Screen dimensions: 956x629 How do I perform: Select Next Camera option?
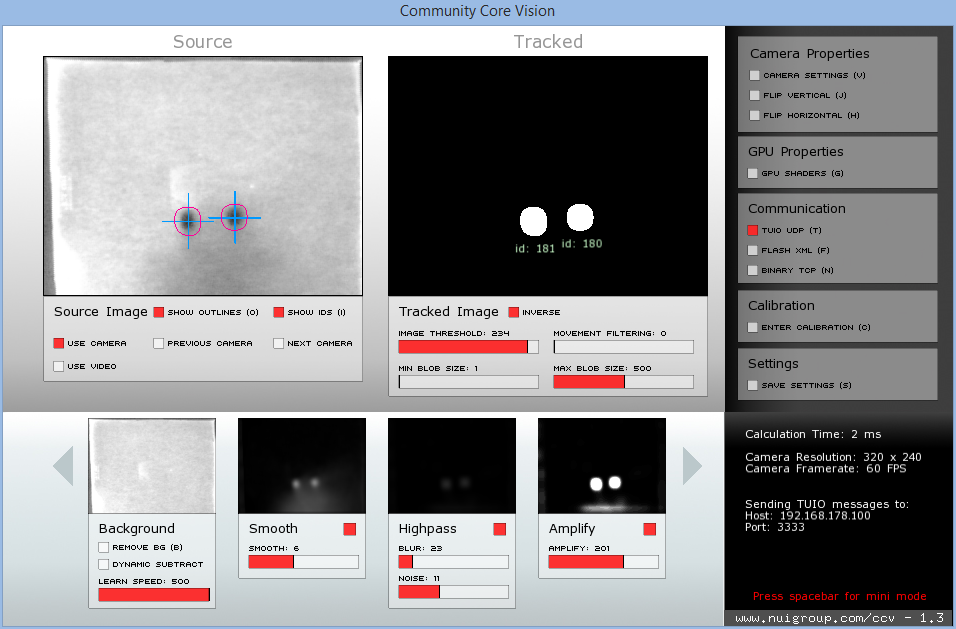point(279,343)
